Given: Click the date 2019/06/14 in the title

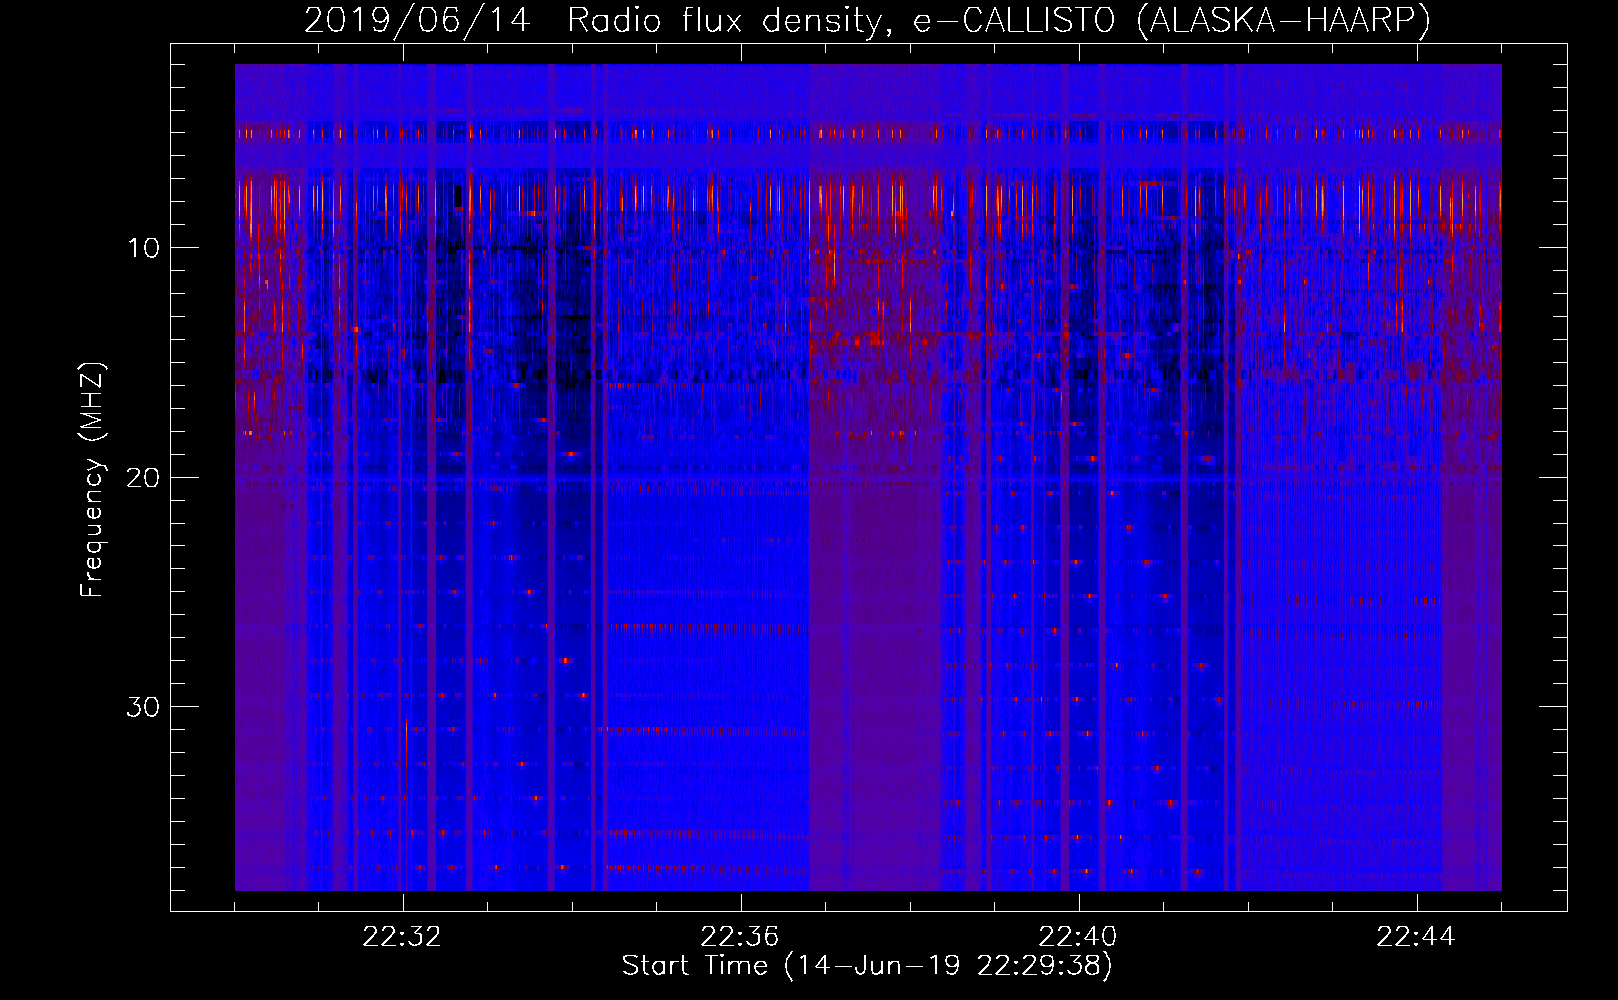Looking at the screenshot, I should tap(417, 21).
